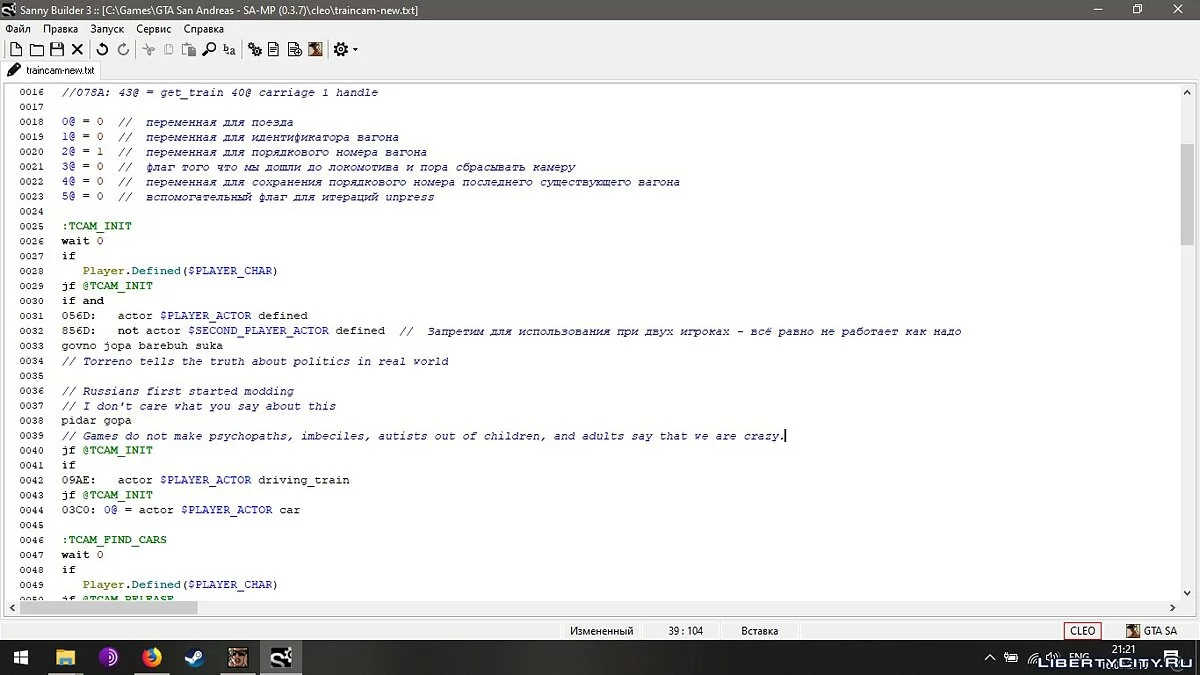Open the Сервис menu
This screenshot has width=1200, height=675.
153,29
